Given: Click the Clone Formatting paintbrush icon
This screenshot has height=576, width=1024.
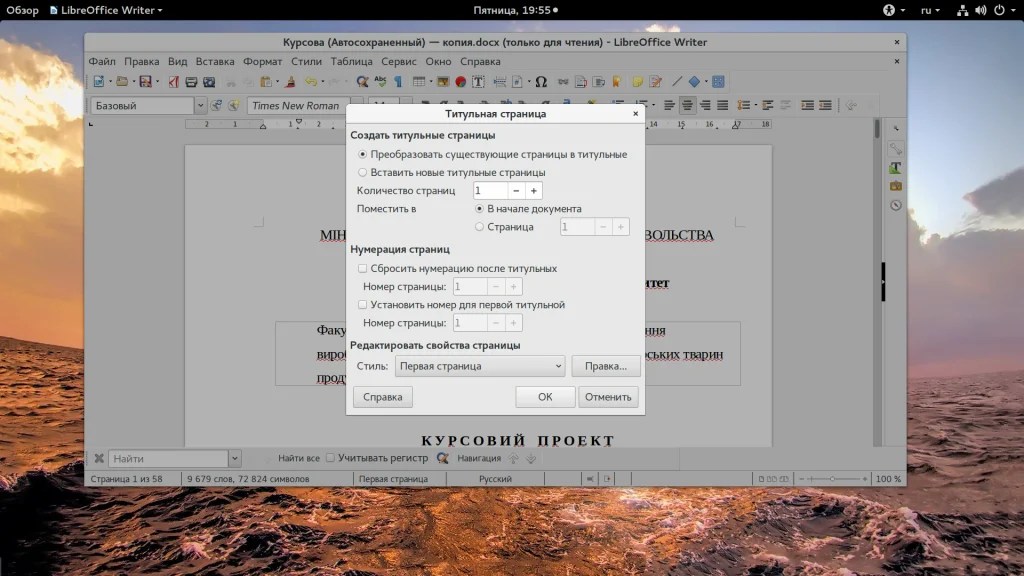Looking at the screenshot, I should [290, 82].
